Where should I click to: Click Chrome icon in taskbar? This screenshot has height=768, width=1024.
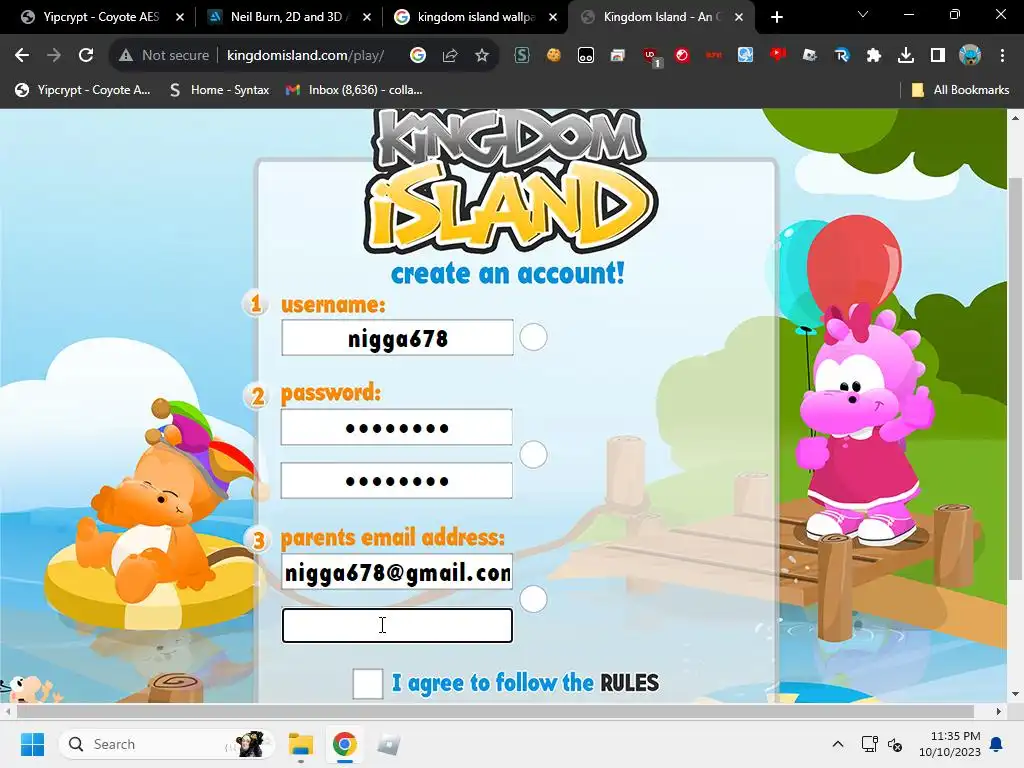tap(344, 744)
